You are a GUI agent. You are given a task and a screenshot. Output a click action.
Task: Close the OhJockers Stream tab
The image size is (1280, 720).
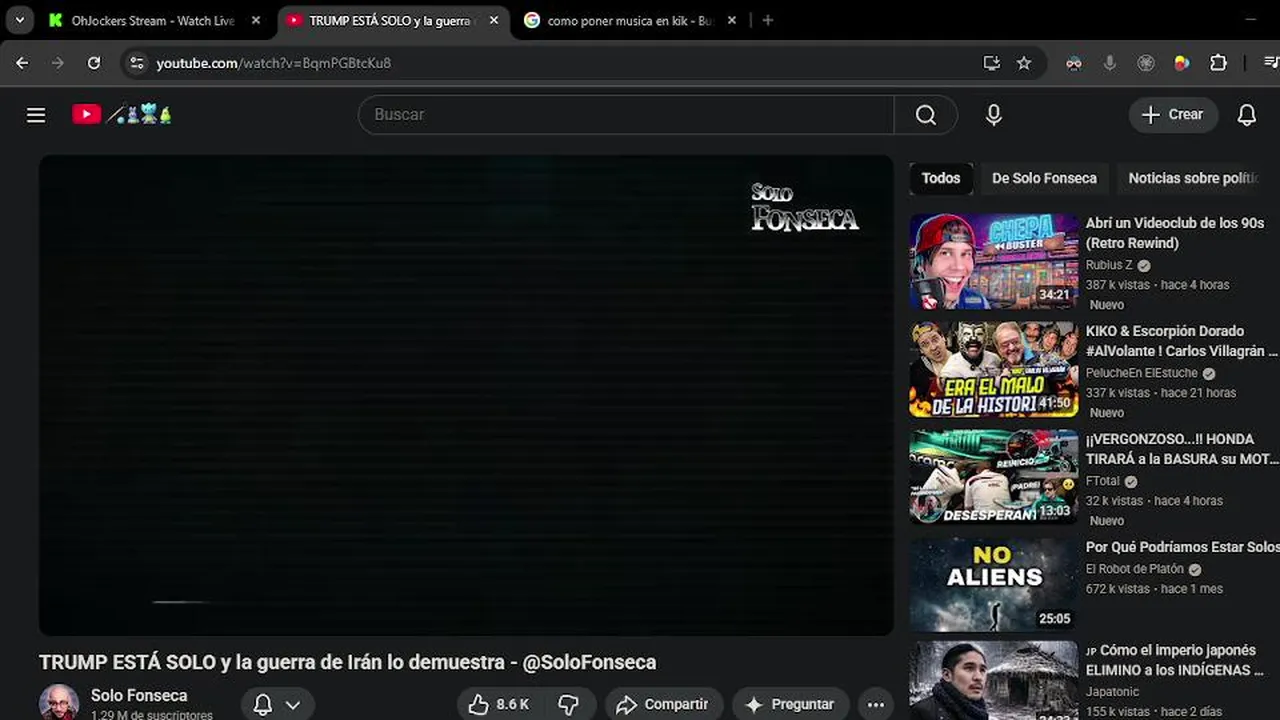tap(256, 20)
